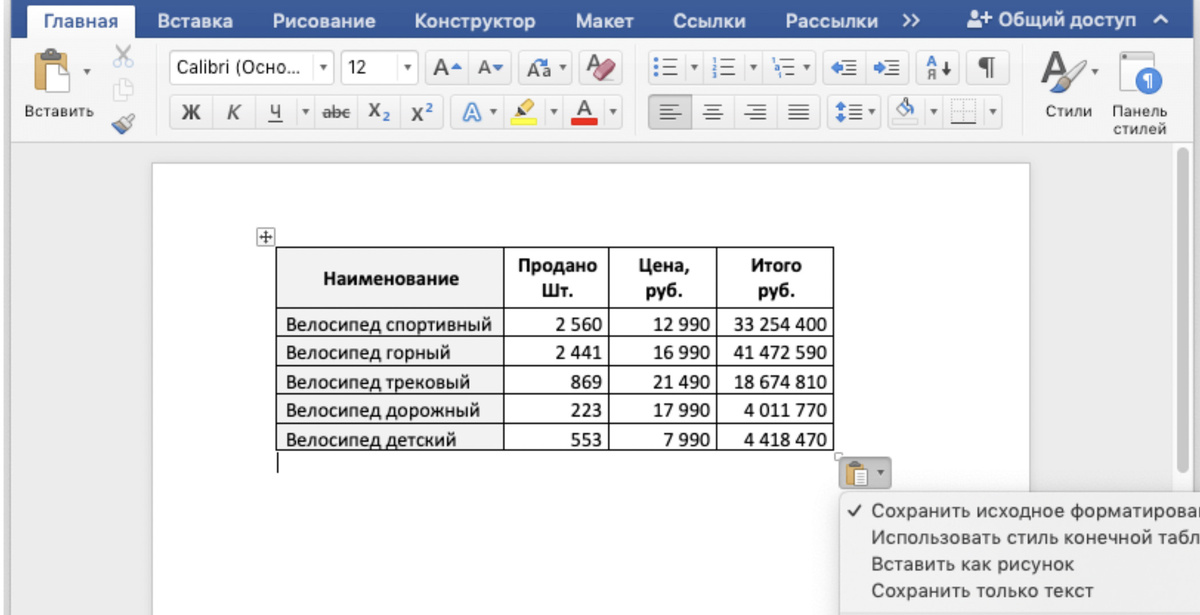Open the Paste dropdown arrow
The image size is (1200, 615).
pos(86,72)
